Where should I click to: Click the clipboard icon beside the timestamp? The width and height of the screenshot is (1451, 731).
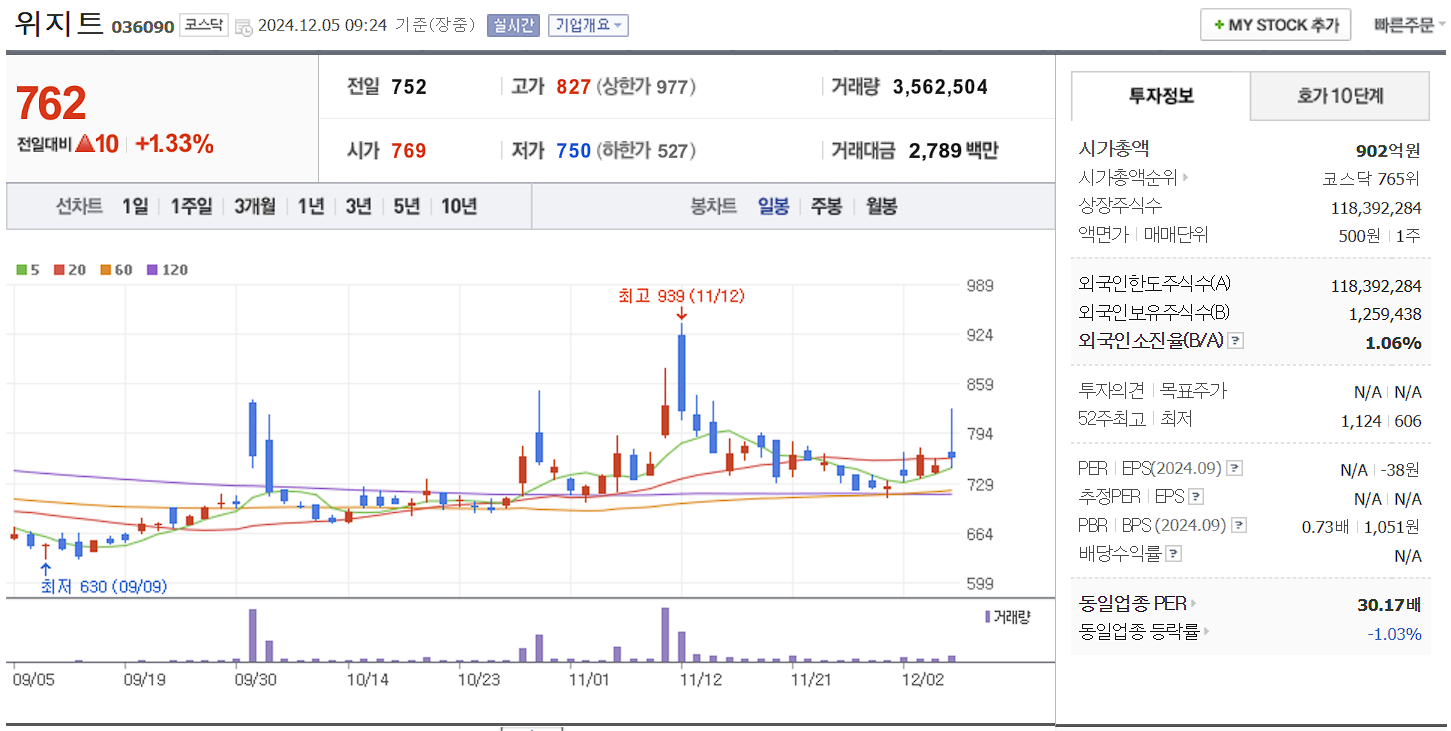click(243, 25)
